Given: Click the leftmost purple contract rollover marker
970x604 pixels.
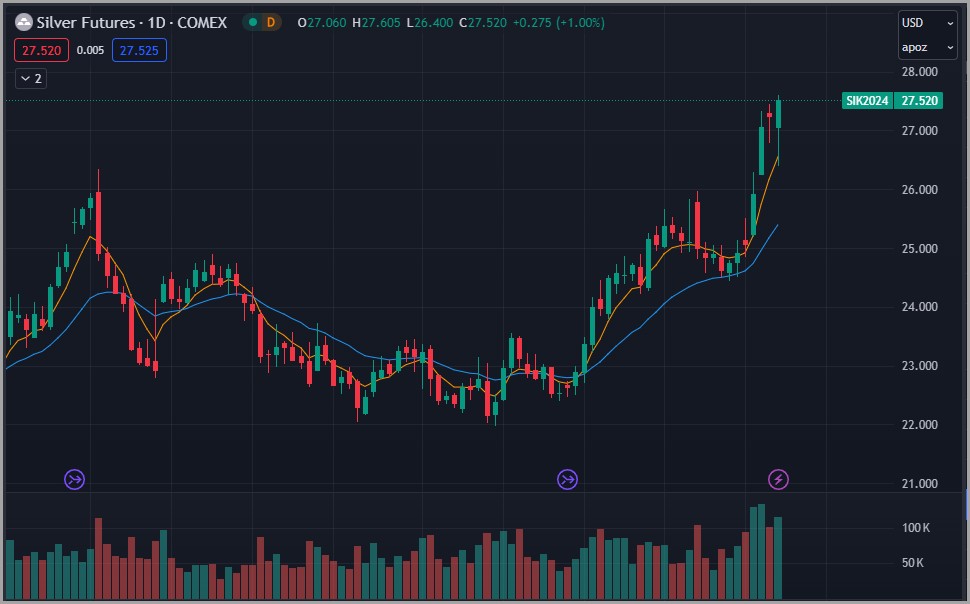Looking at the screenshot, I should [x=74, y=479].
